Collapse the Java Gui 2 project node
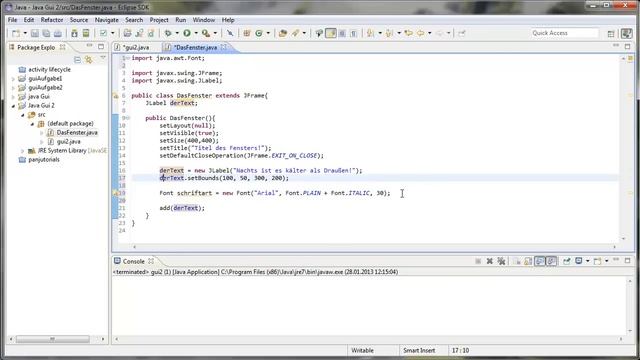The image size is (640, 360). (x=13, y=106)
